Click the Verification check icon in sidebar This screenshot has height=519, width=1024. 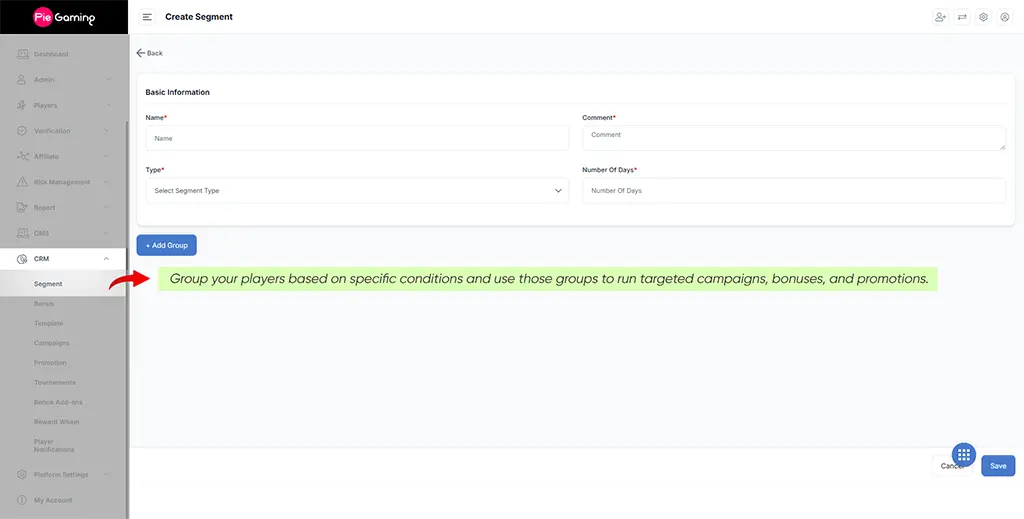22,131
